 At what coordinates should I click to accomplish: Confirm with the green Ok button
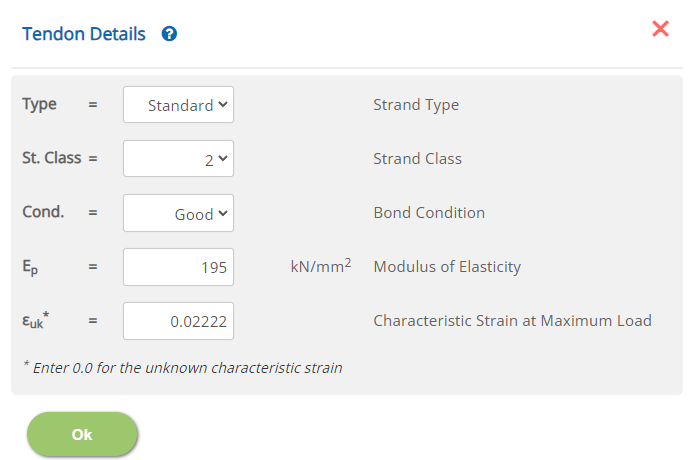[82, 434]
